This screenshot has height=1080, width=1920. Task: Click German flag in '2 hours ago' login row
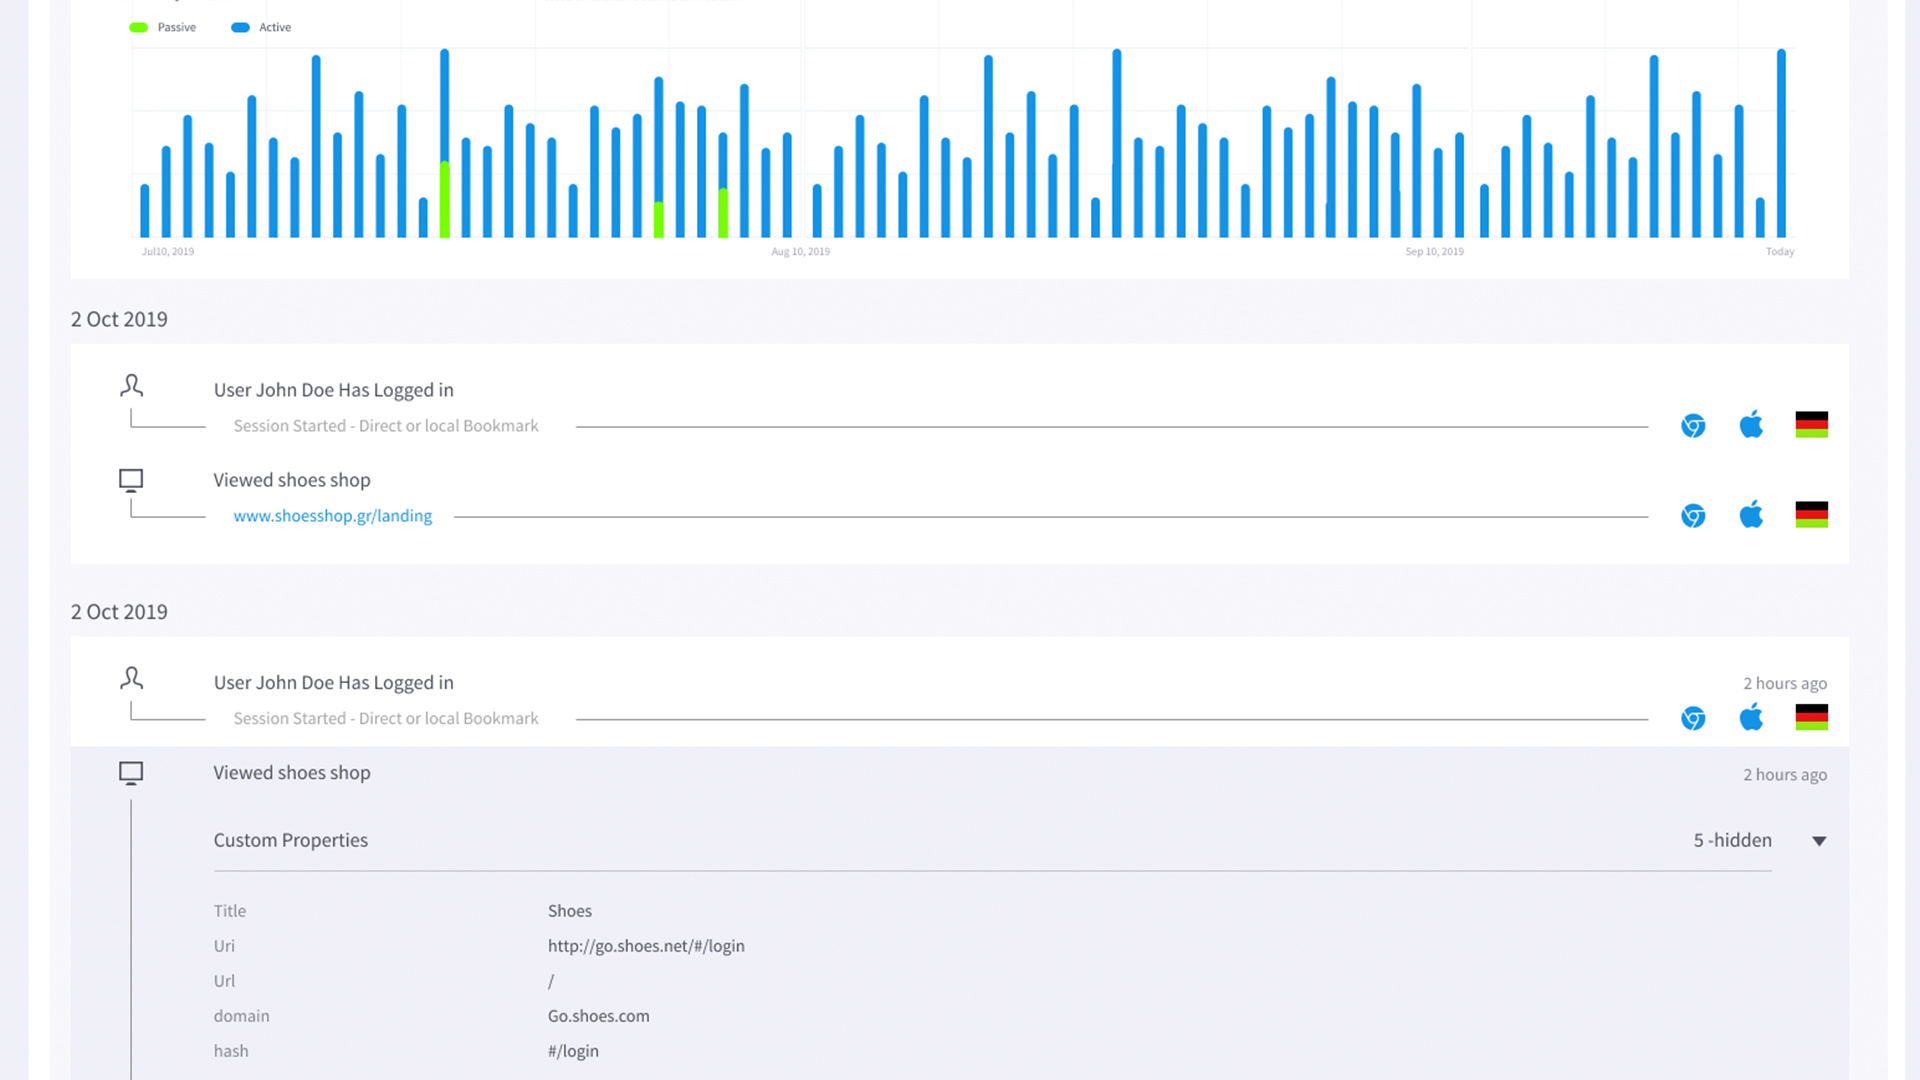tap(1811, 718)
